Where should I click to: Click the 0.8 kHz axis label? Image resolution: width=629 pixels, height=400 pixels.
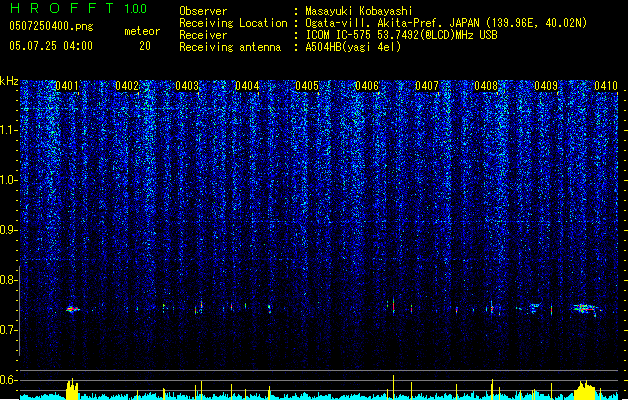coord(8,280)
